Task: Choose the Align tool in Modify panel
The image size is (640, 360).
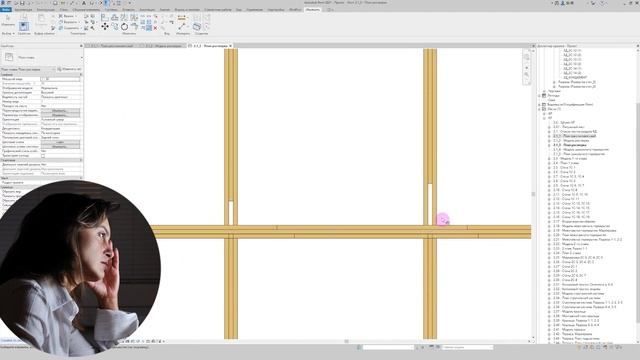Action: pos(105,18)
